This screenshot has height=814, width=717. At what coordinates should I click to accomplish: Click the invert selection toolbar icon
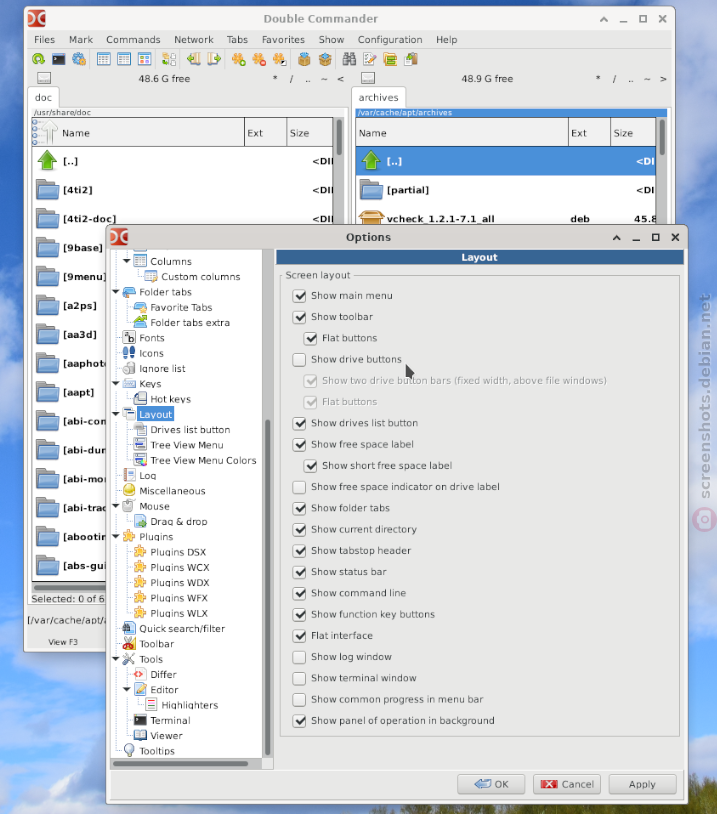tap(279, 59)
